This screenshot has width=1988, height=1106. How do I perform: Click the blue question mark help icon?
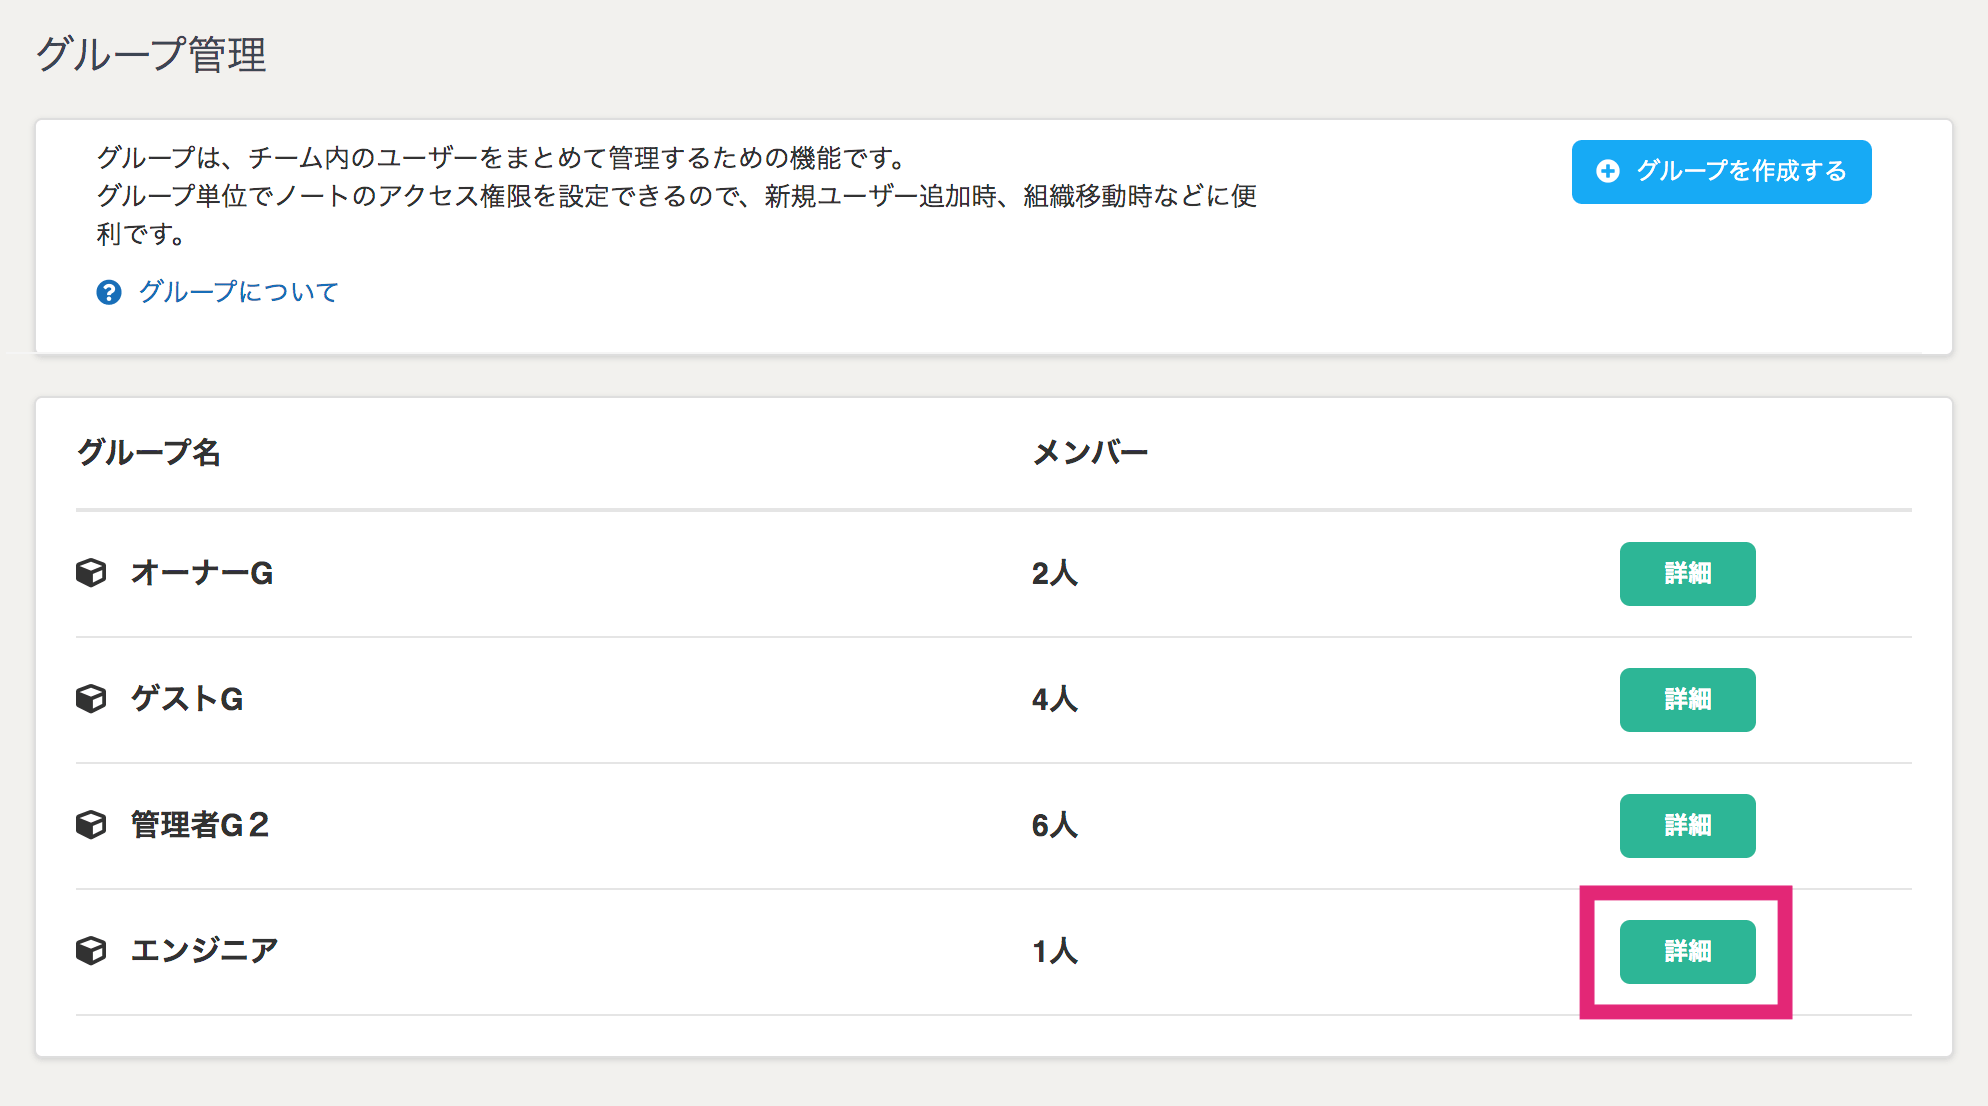pos(109,292)
